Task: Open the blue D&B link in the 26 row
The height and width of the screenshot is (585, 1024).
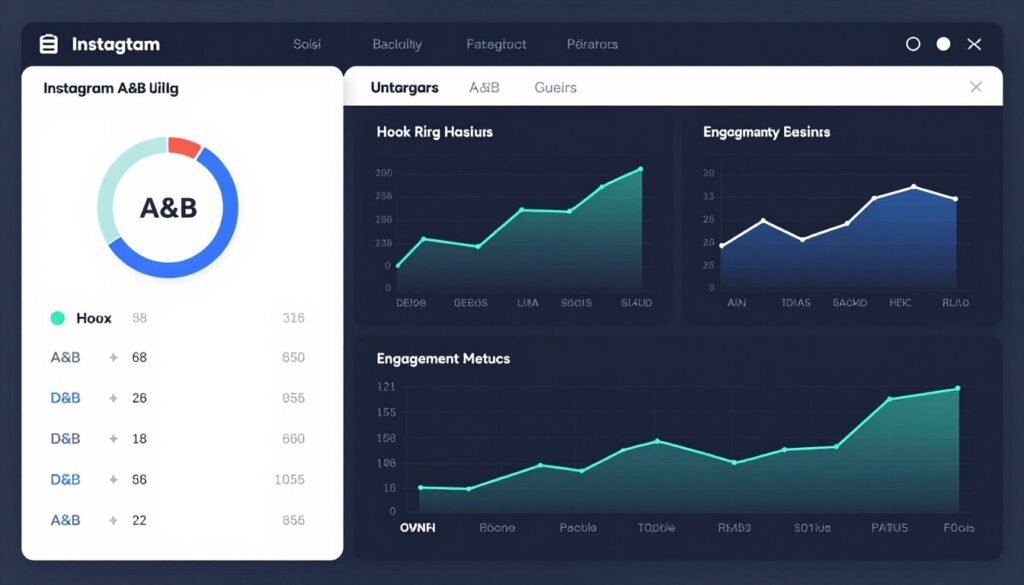Action: (65, 398)
